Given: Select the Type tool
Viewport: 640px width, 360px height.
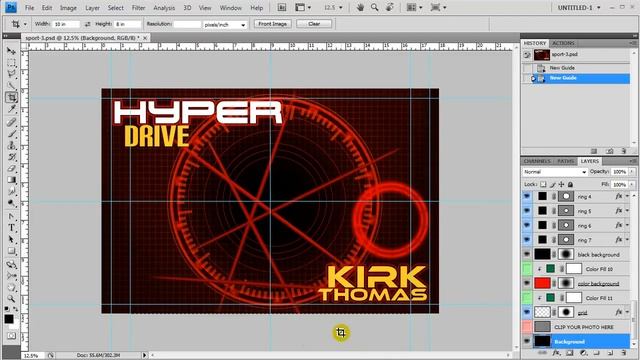Looking at the screenshot, I should [11, 228].
